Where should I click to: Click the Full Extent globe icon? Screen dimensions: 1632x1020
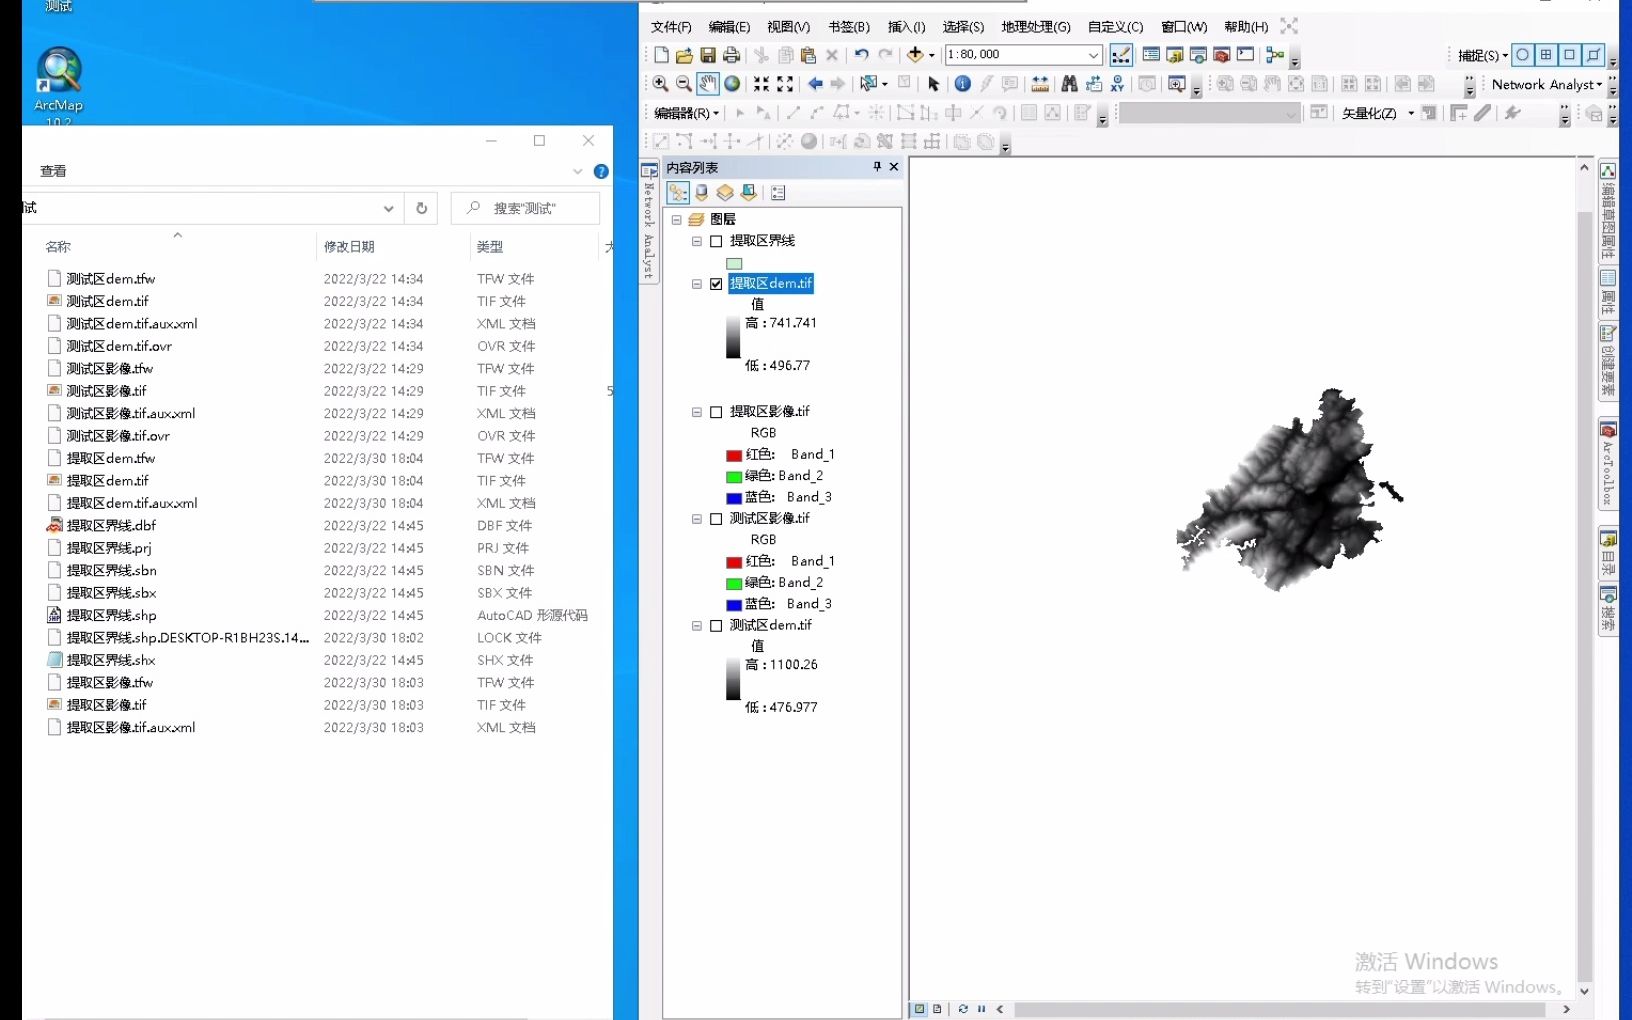[733, 84]
